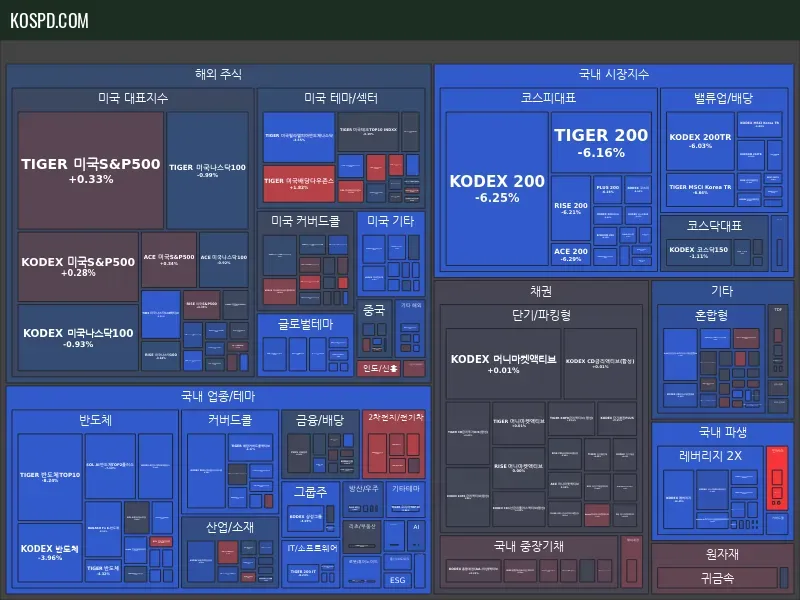Image resolution: width=800 pixels, height=600 pixels.
Task: Open the ESG group tile
Action: click(x=397, y=580)
